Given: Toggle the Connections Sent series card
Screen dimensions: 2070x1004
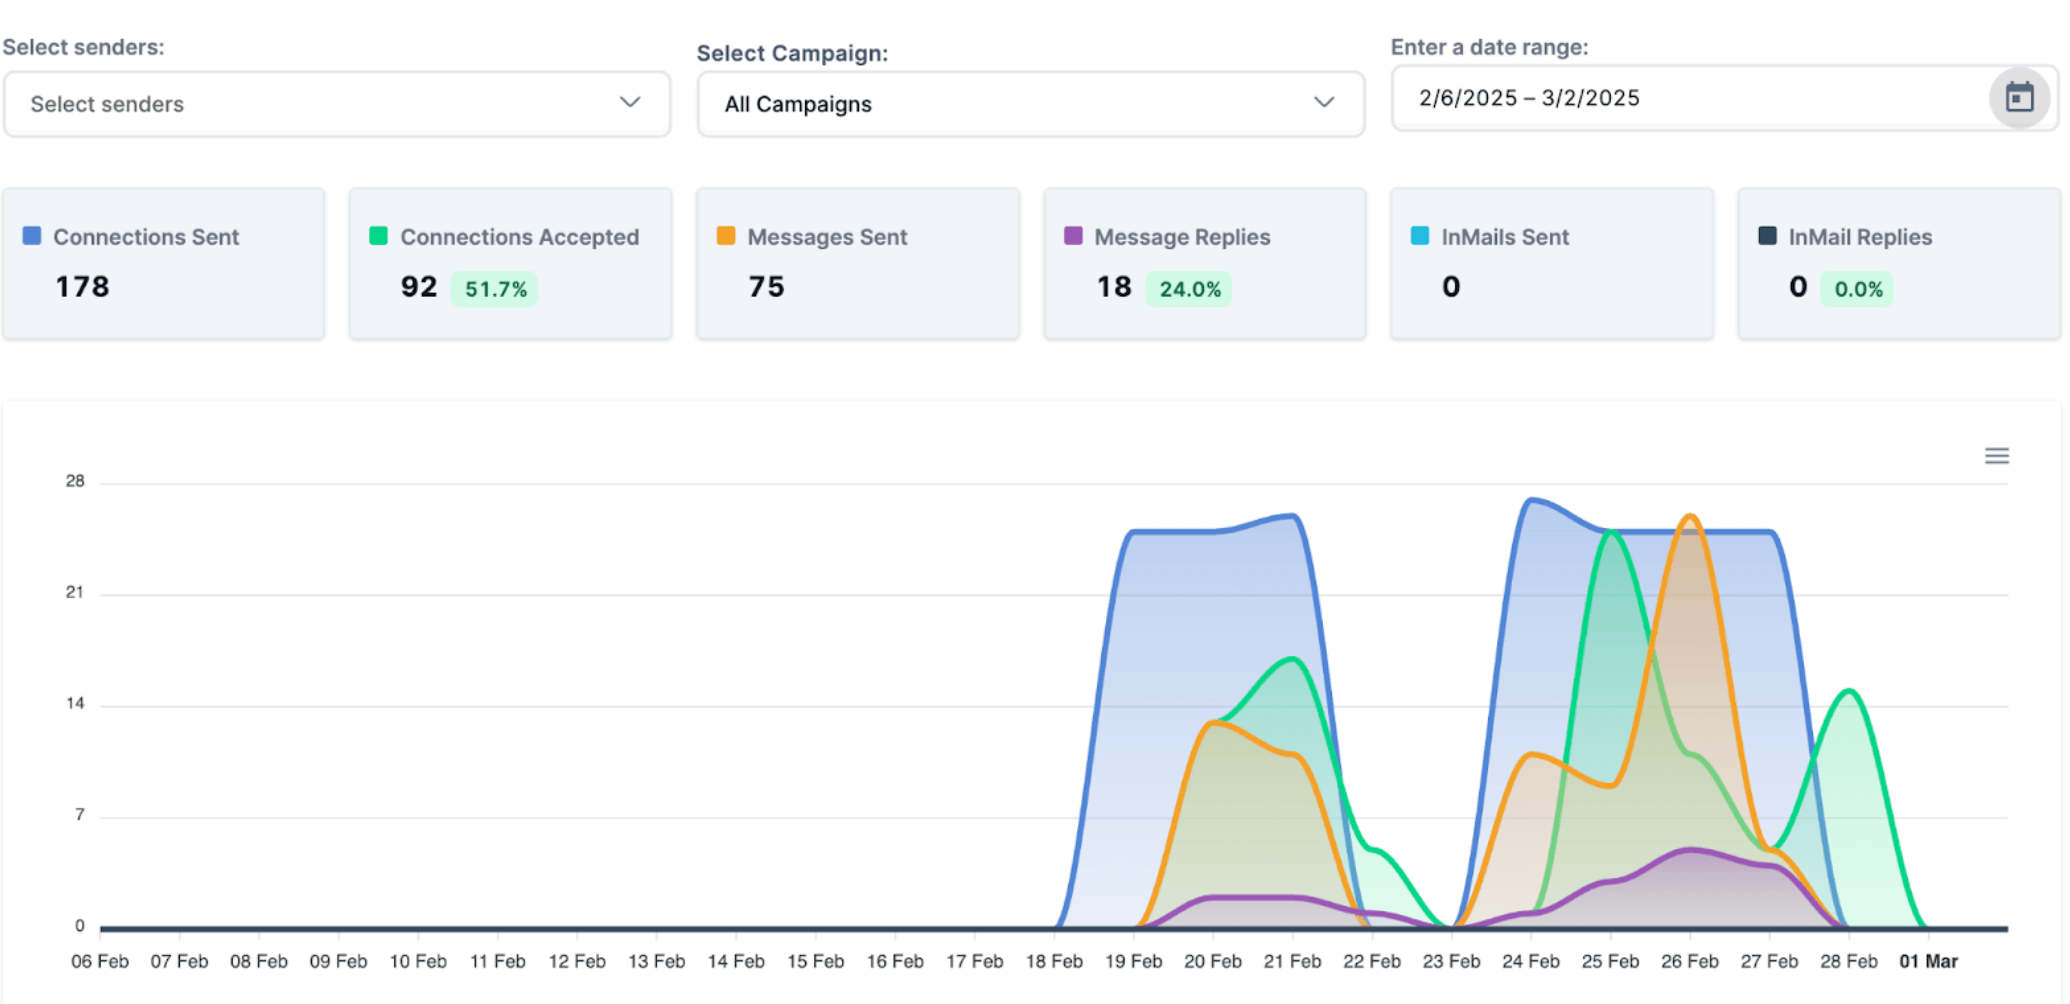Looking at the screenshot, I should (x=163, y=263).
